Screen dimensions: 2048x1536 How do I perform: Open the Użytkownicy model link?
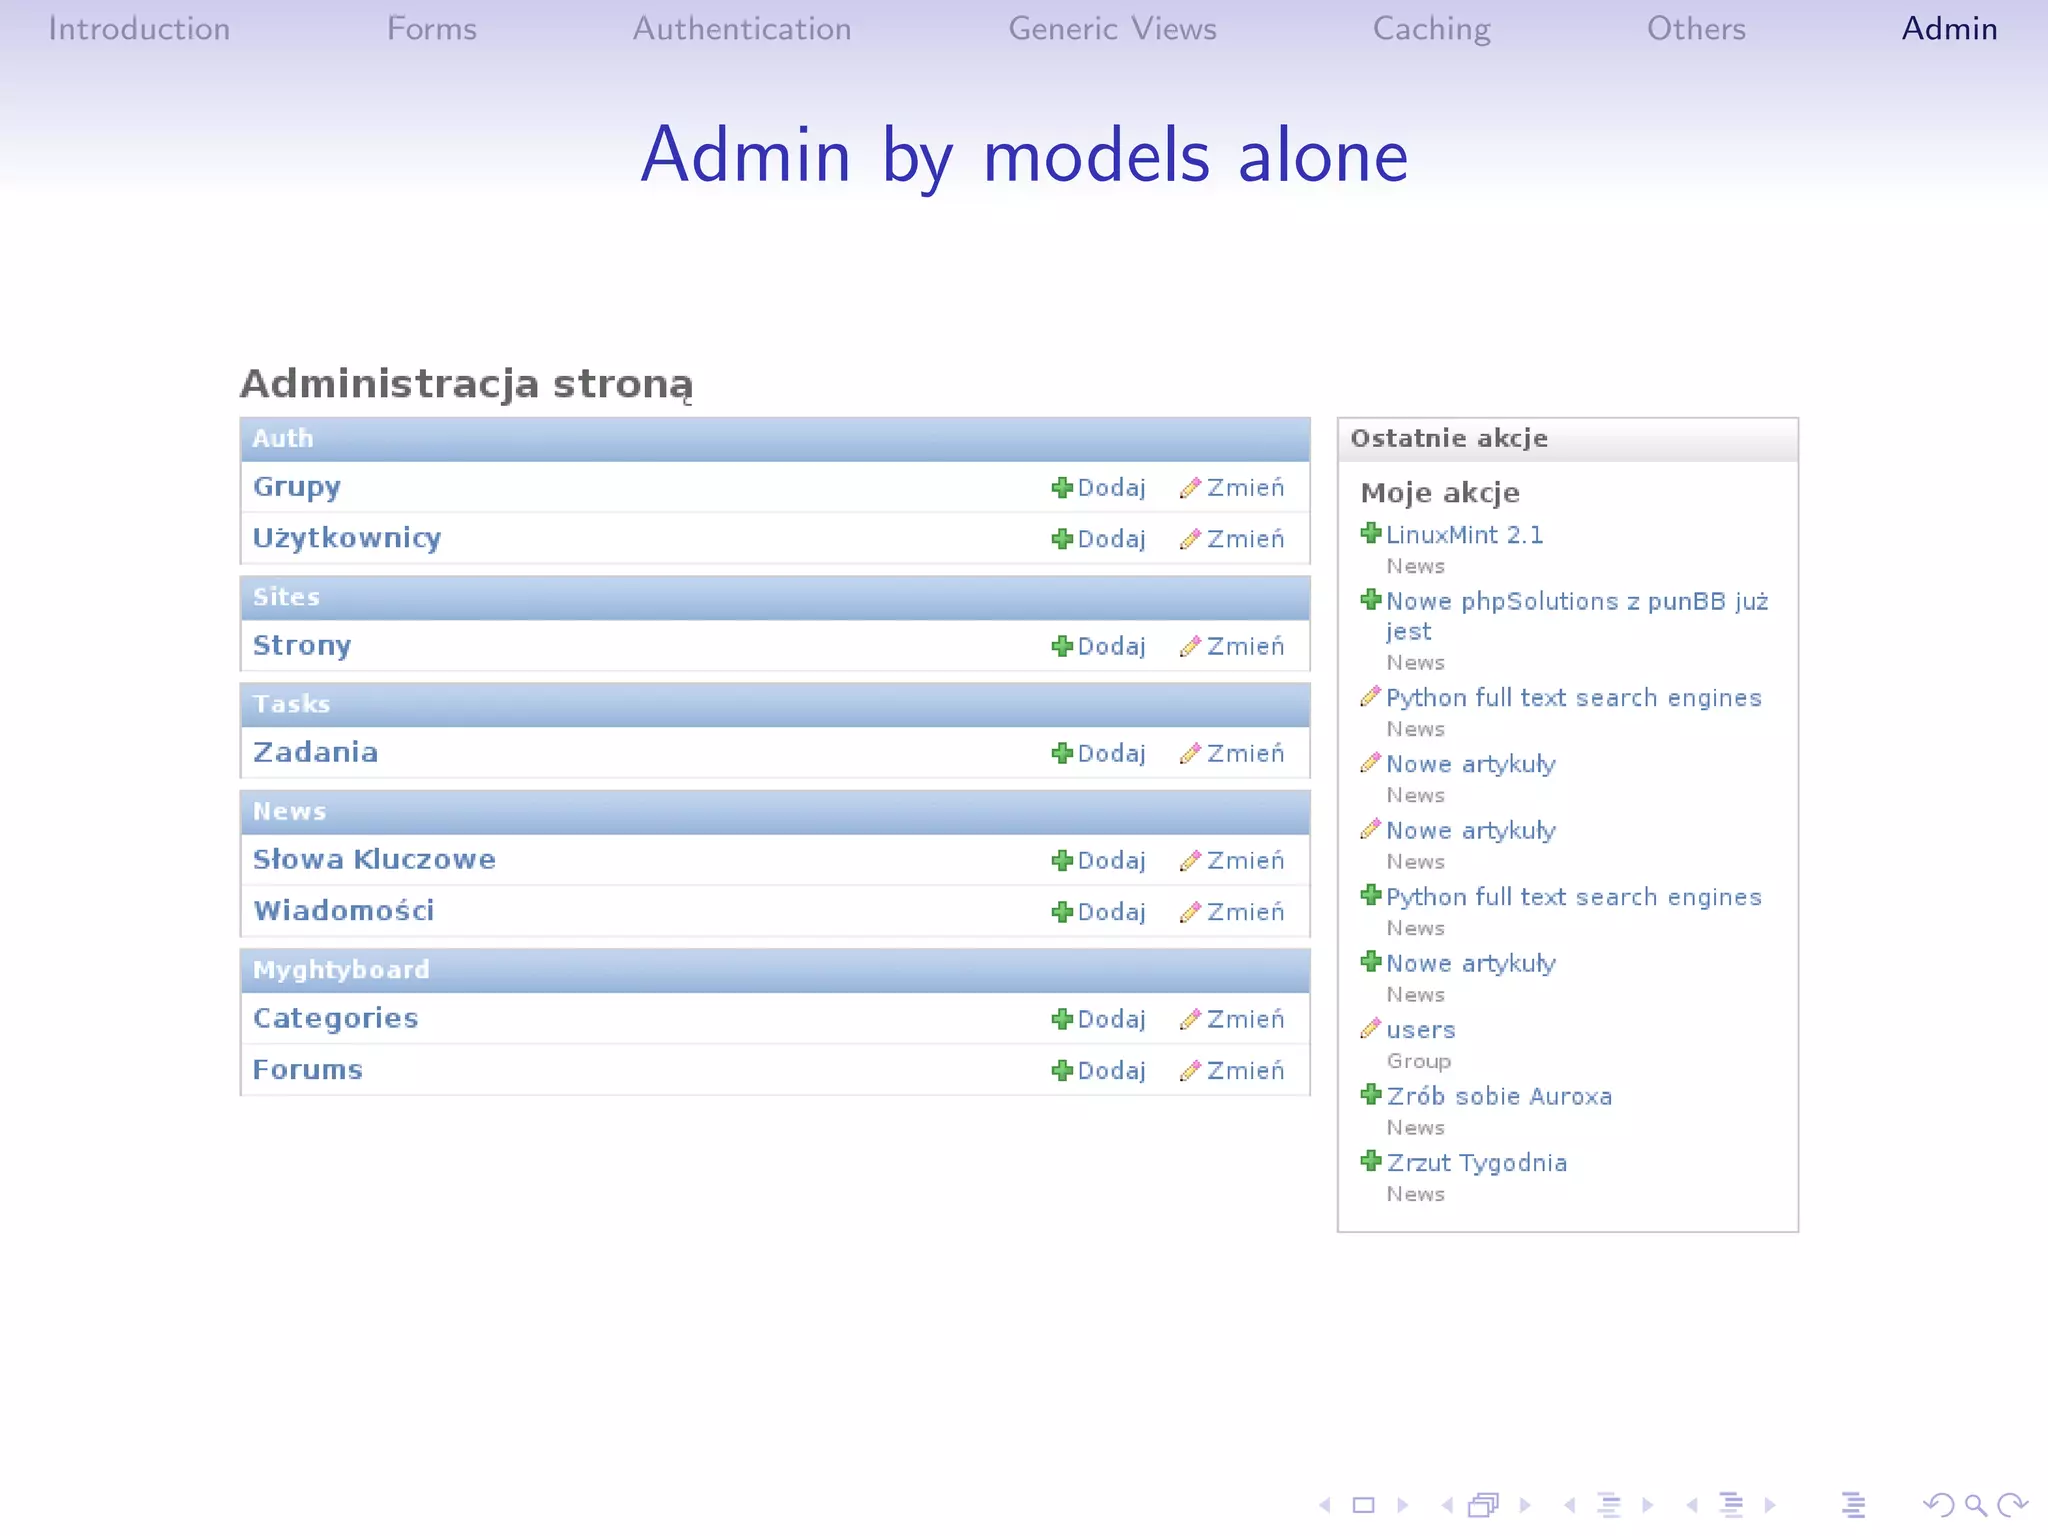347,539
